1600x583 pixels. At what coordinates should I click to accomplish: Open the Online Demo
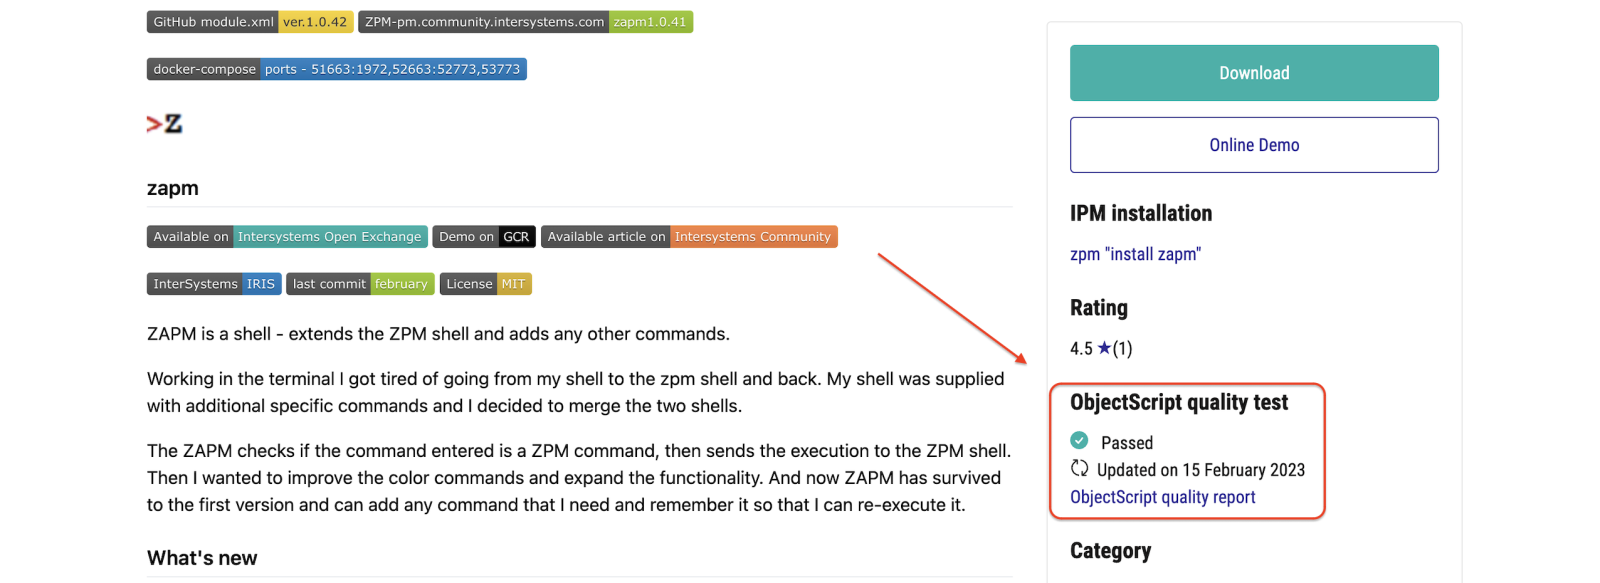click(x=1254, y=145)
